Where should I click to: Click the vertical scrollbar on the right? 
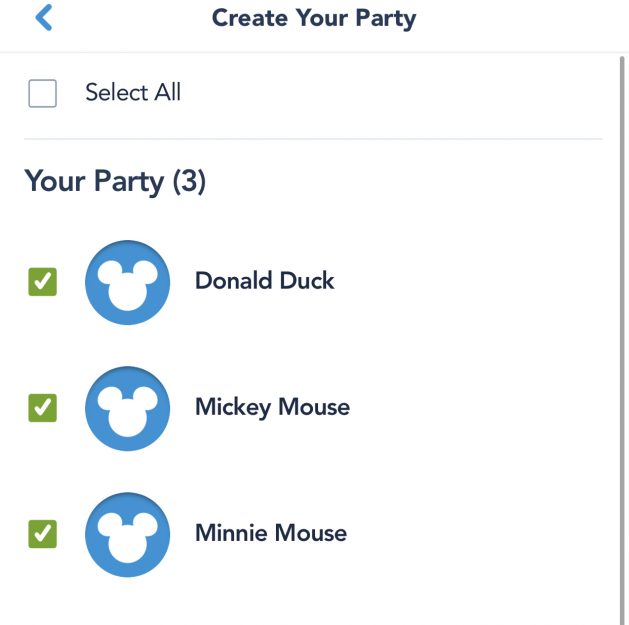pos(622,337)
